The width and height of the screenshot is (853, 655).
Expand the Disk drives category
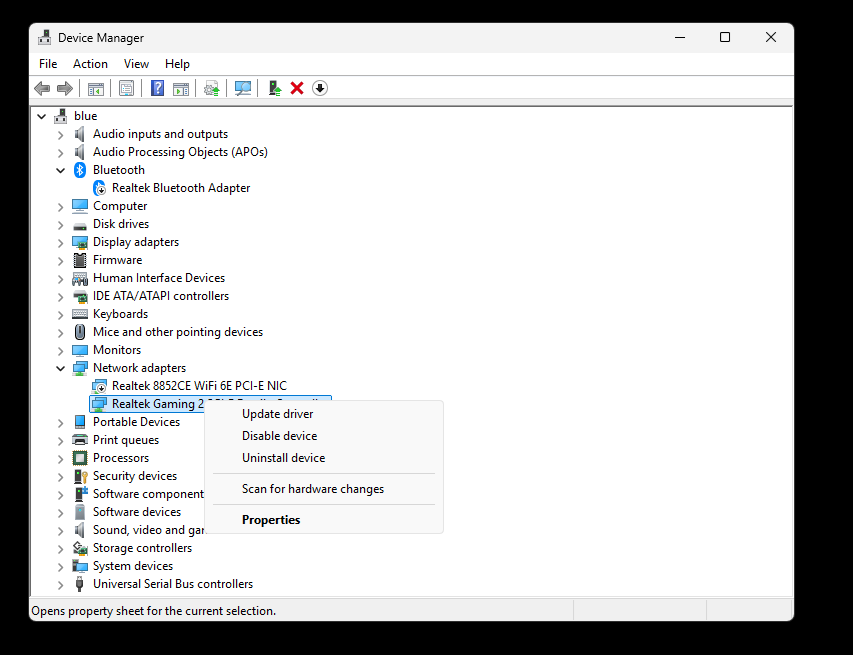[60, 224]
